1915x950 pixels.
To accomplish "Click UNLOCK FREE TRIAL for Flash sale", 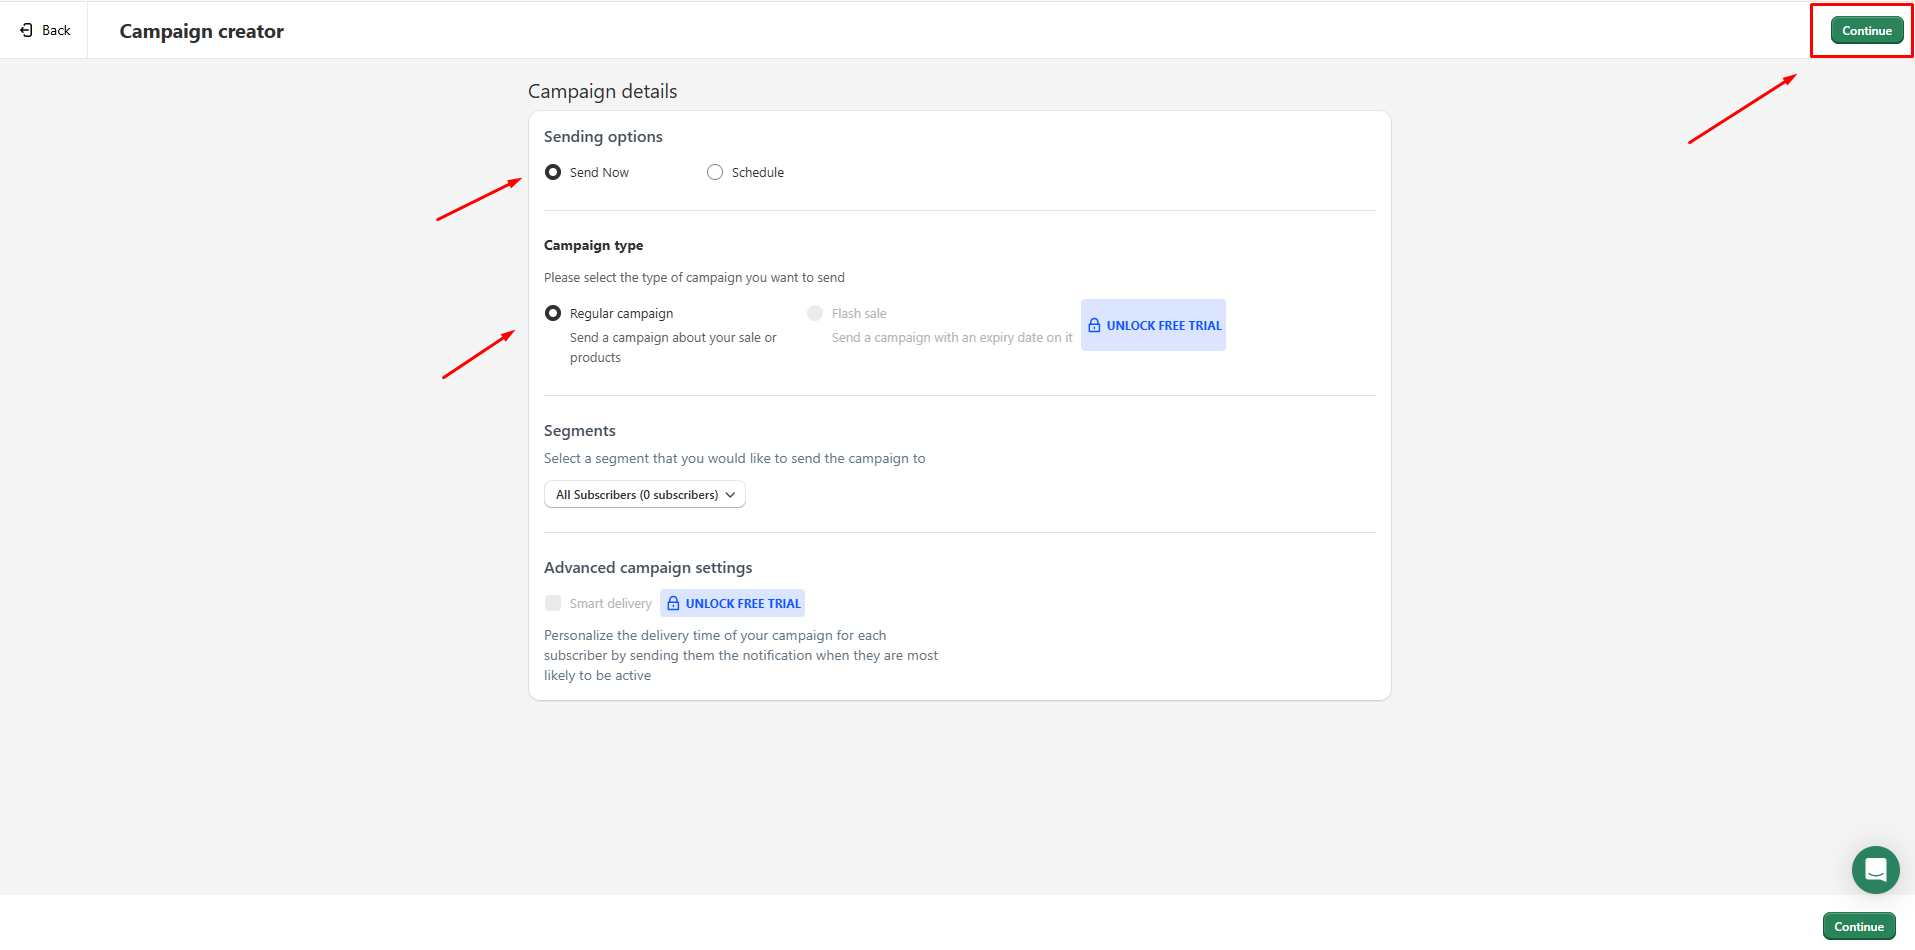I will point(1163,326).
